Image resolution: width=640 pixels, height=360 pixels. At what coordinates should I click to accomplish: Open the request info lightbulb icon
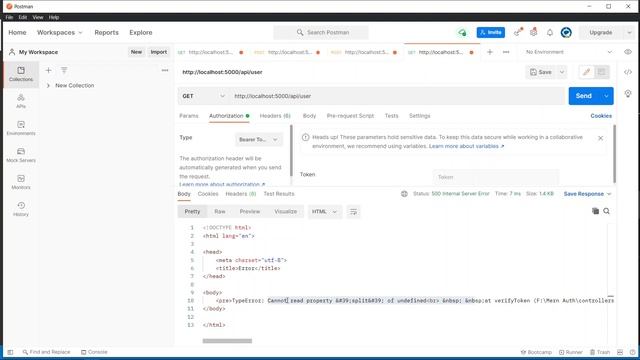pos(628,93)
